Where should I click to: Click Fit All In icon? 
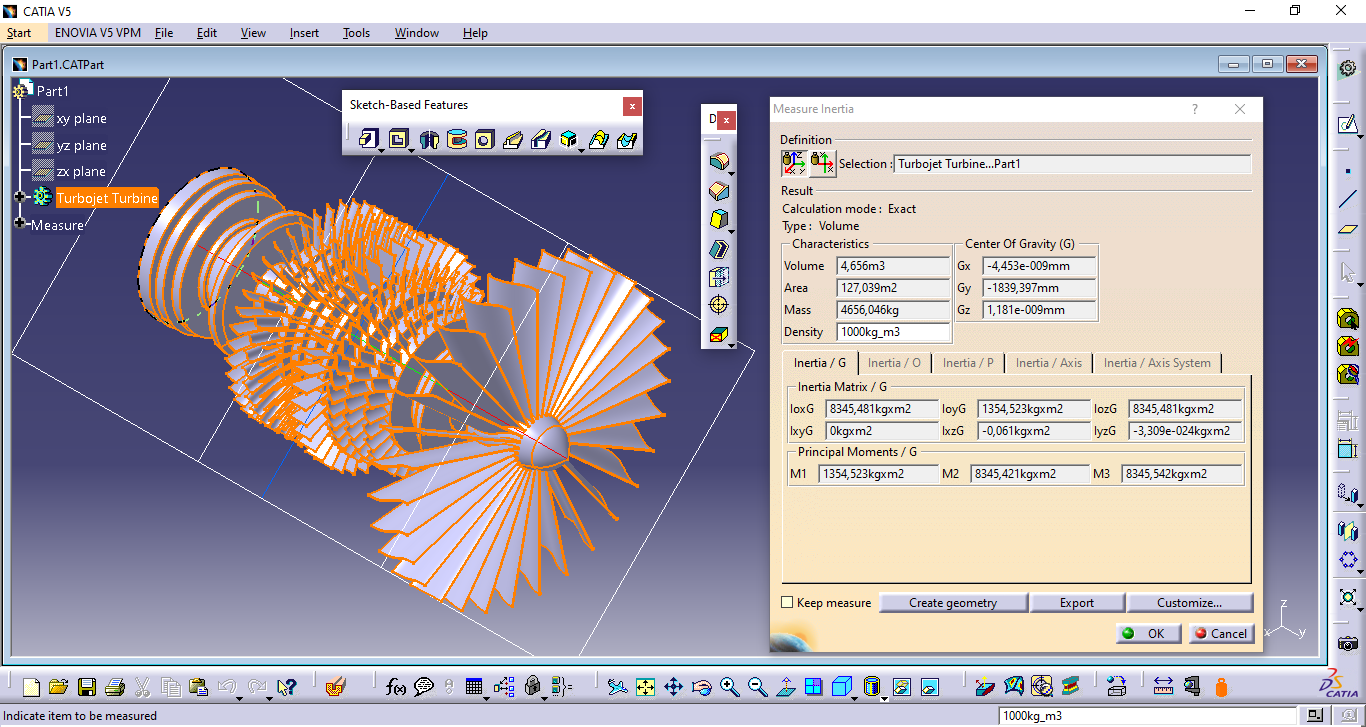645,687
